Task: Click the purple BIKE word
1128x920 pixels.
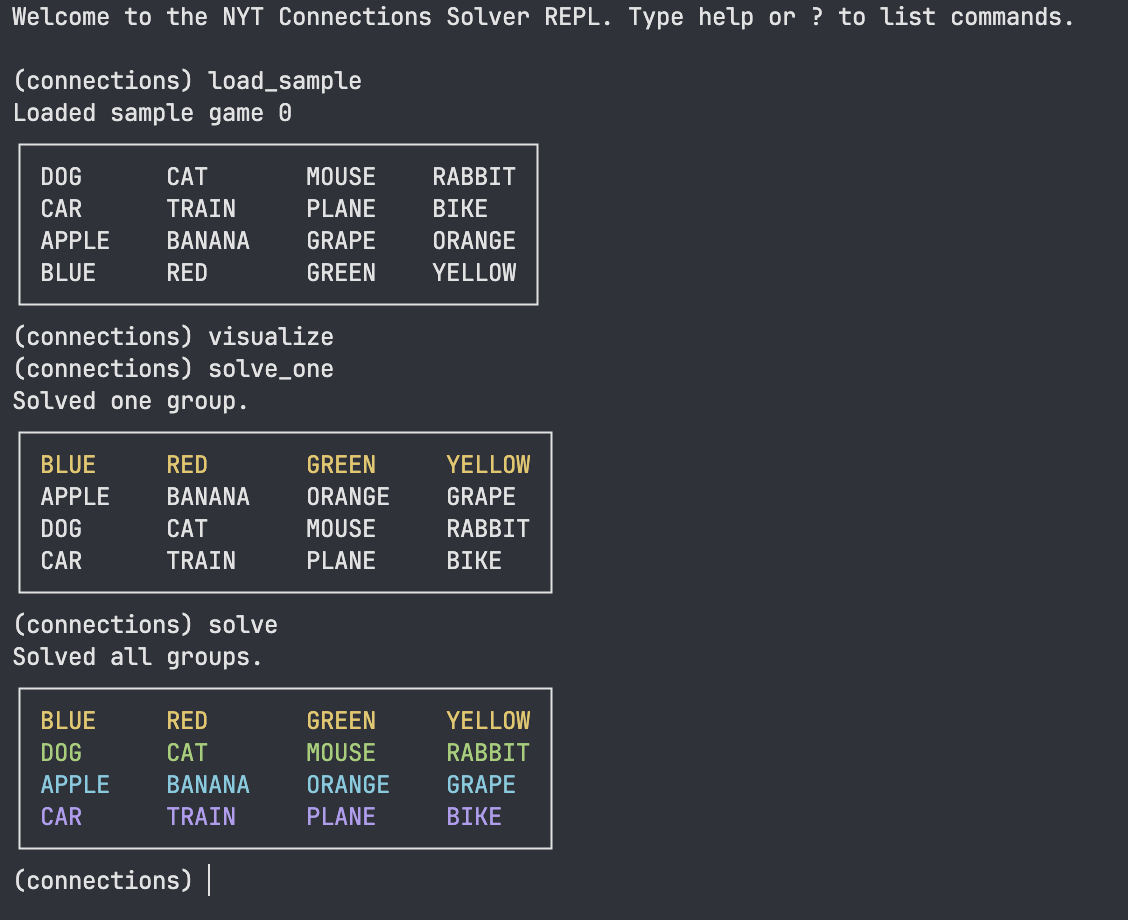Action: click(x=474, y=816)
